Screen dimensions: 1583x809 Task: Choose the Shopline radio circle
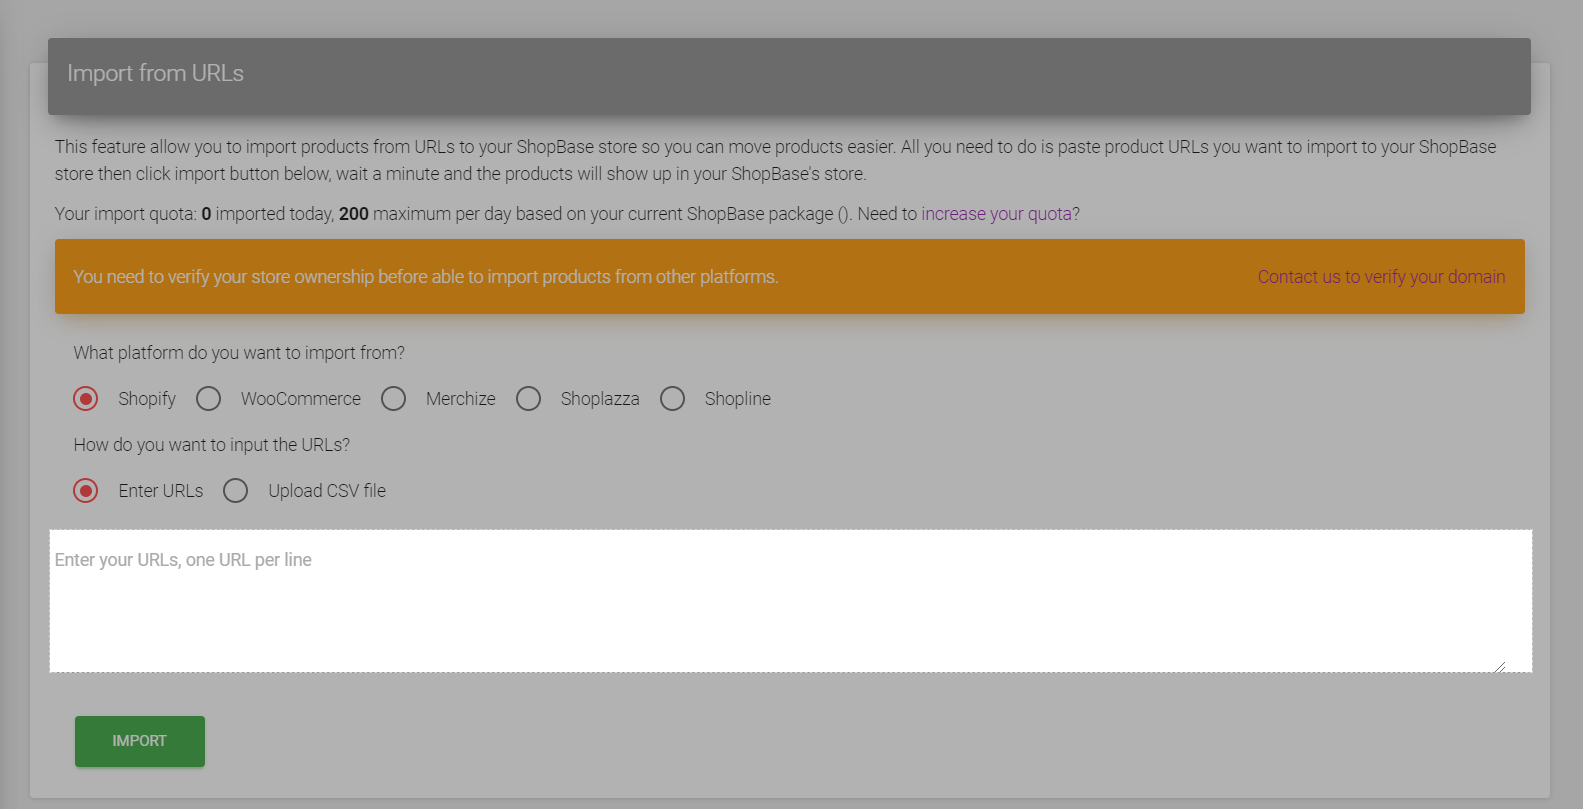(672, 399)
